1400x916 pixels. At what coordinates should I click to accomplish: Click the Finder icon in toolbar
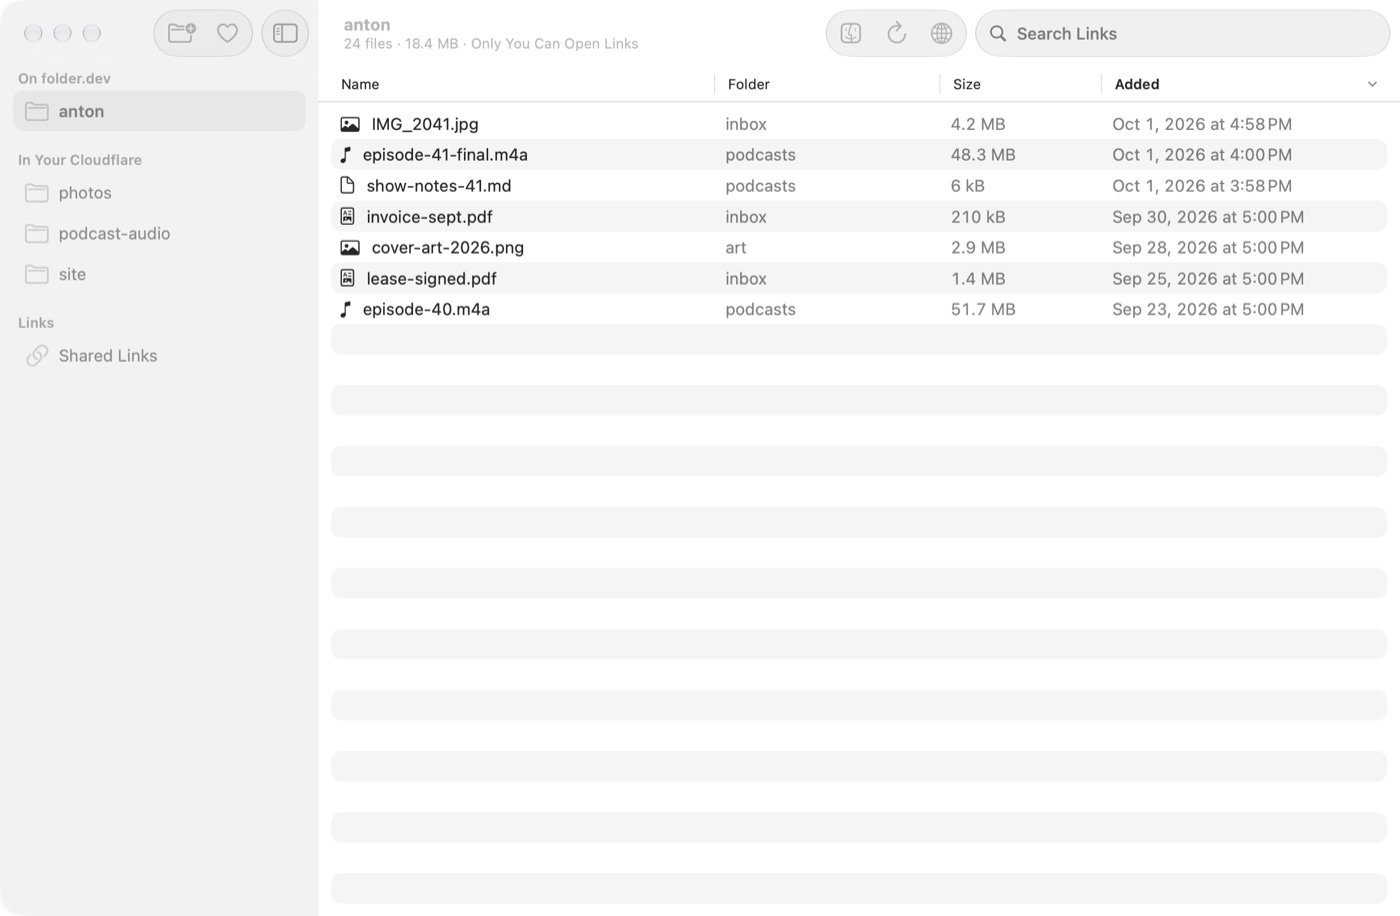click(x=851, y=33)
